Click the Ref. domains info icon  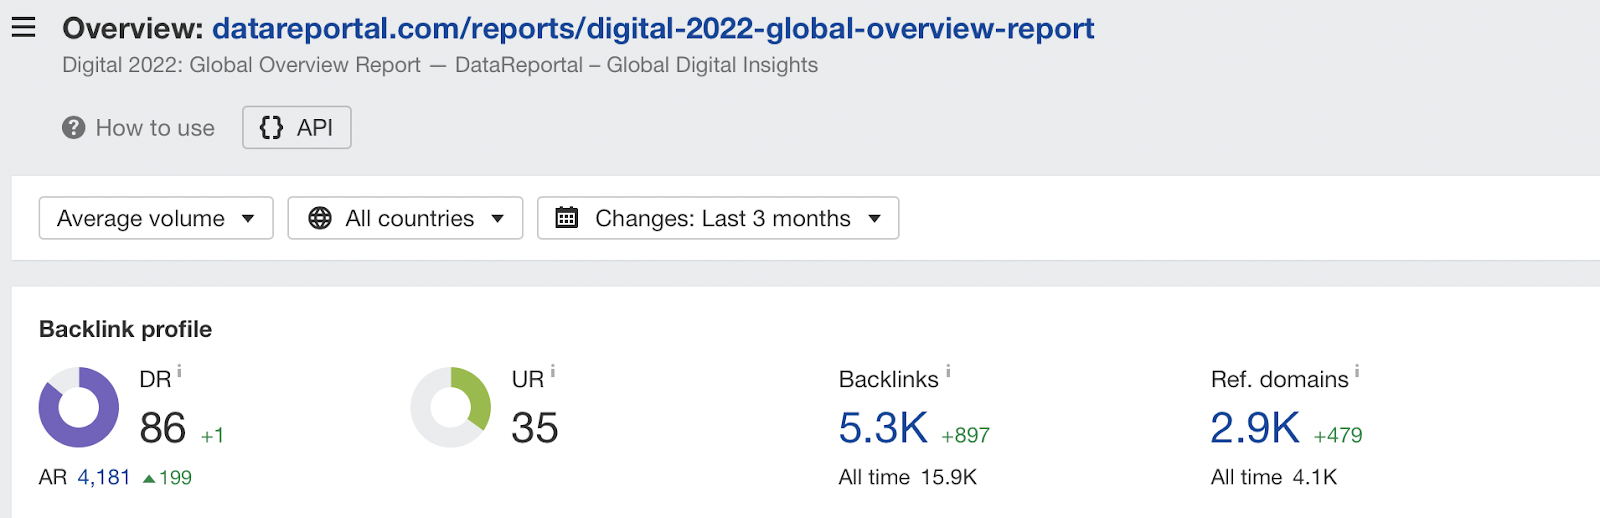tap(1357, 372)
